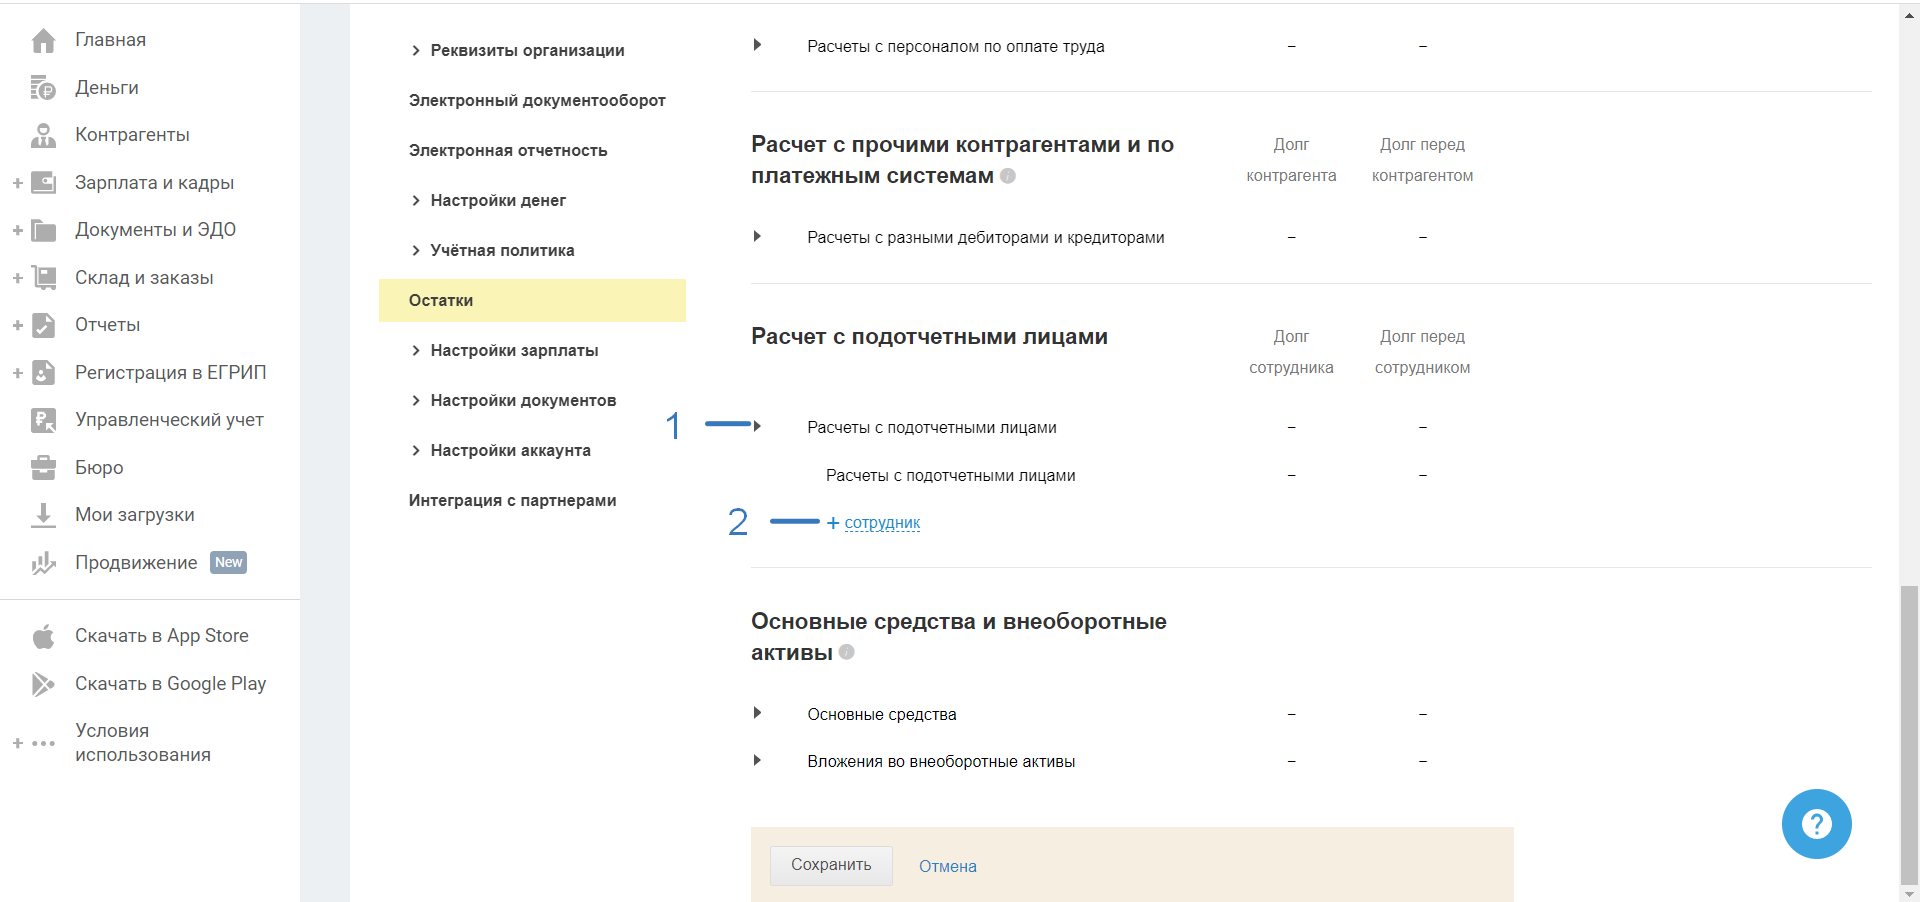Click the Контрагенты people icon
This screenshot has width=1920, height=902.
(x=43, y=135)
